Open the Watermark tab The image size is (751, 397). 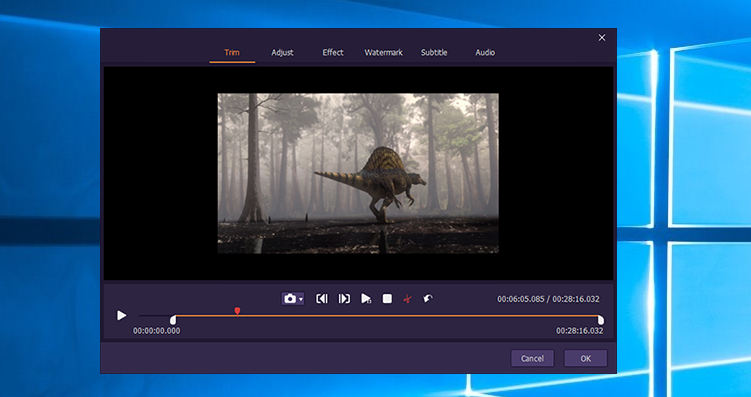pyautogui.click(x=383, y=53)
